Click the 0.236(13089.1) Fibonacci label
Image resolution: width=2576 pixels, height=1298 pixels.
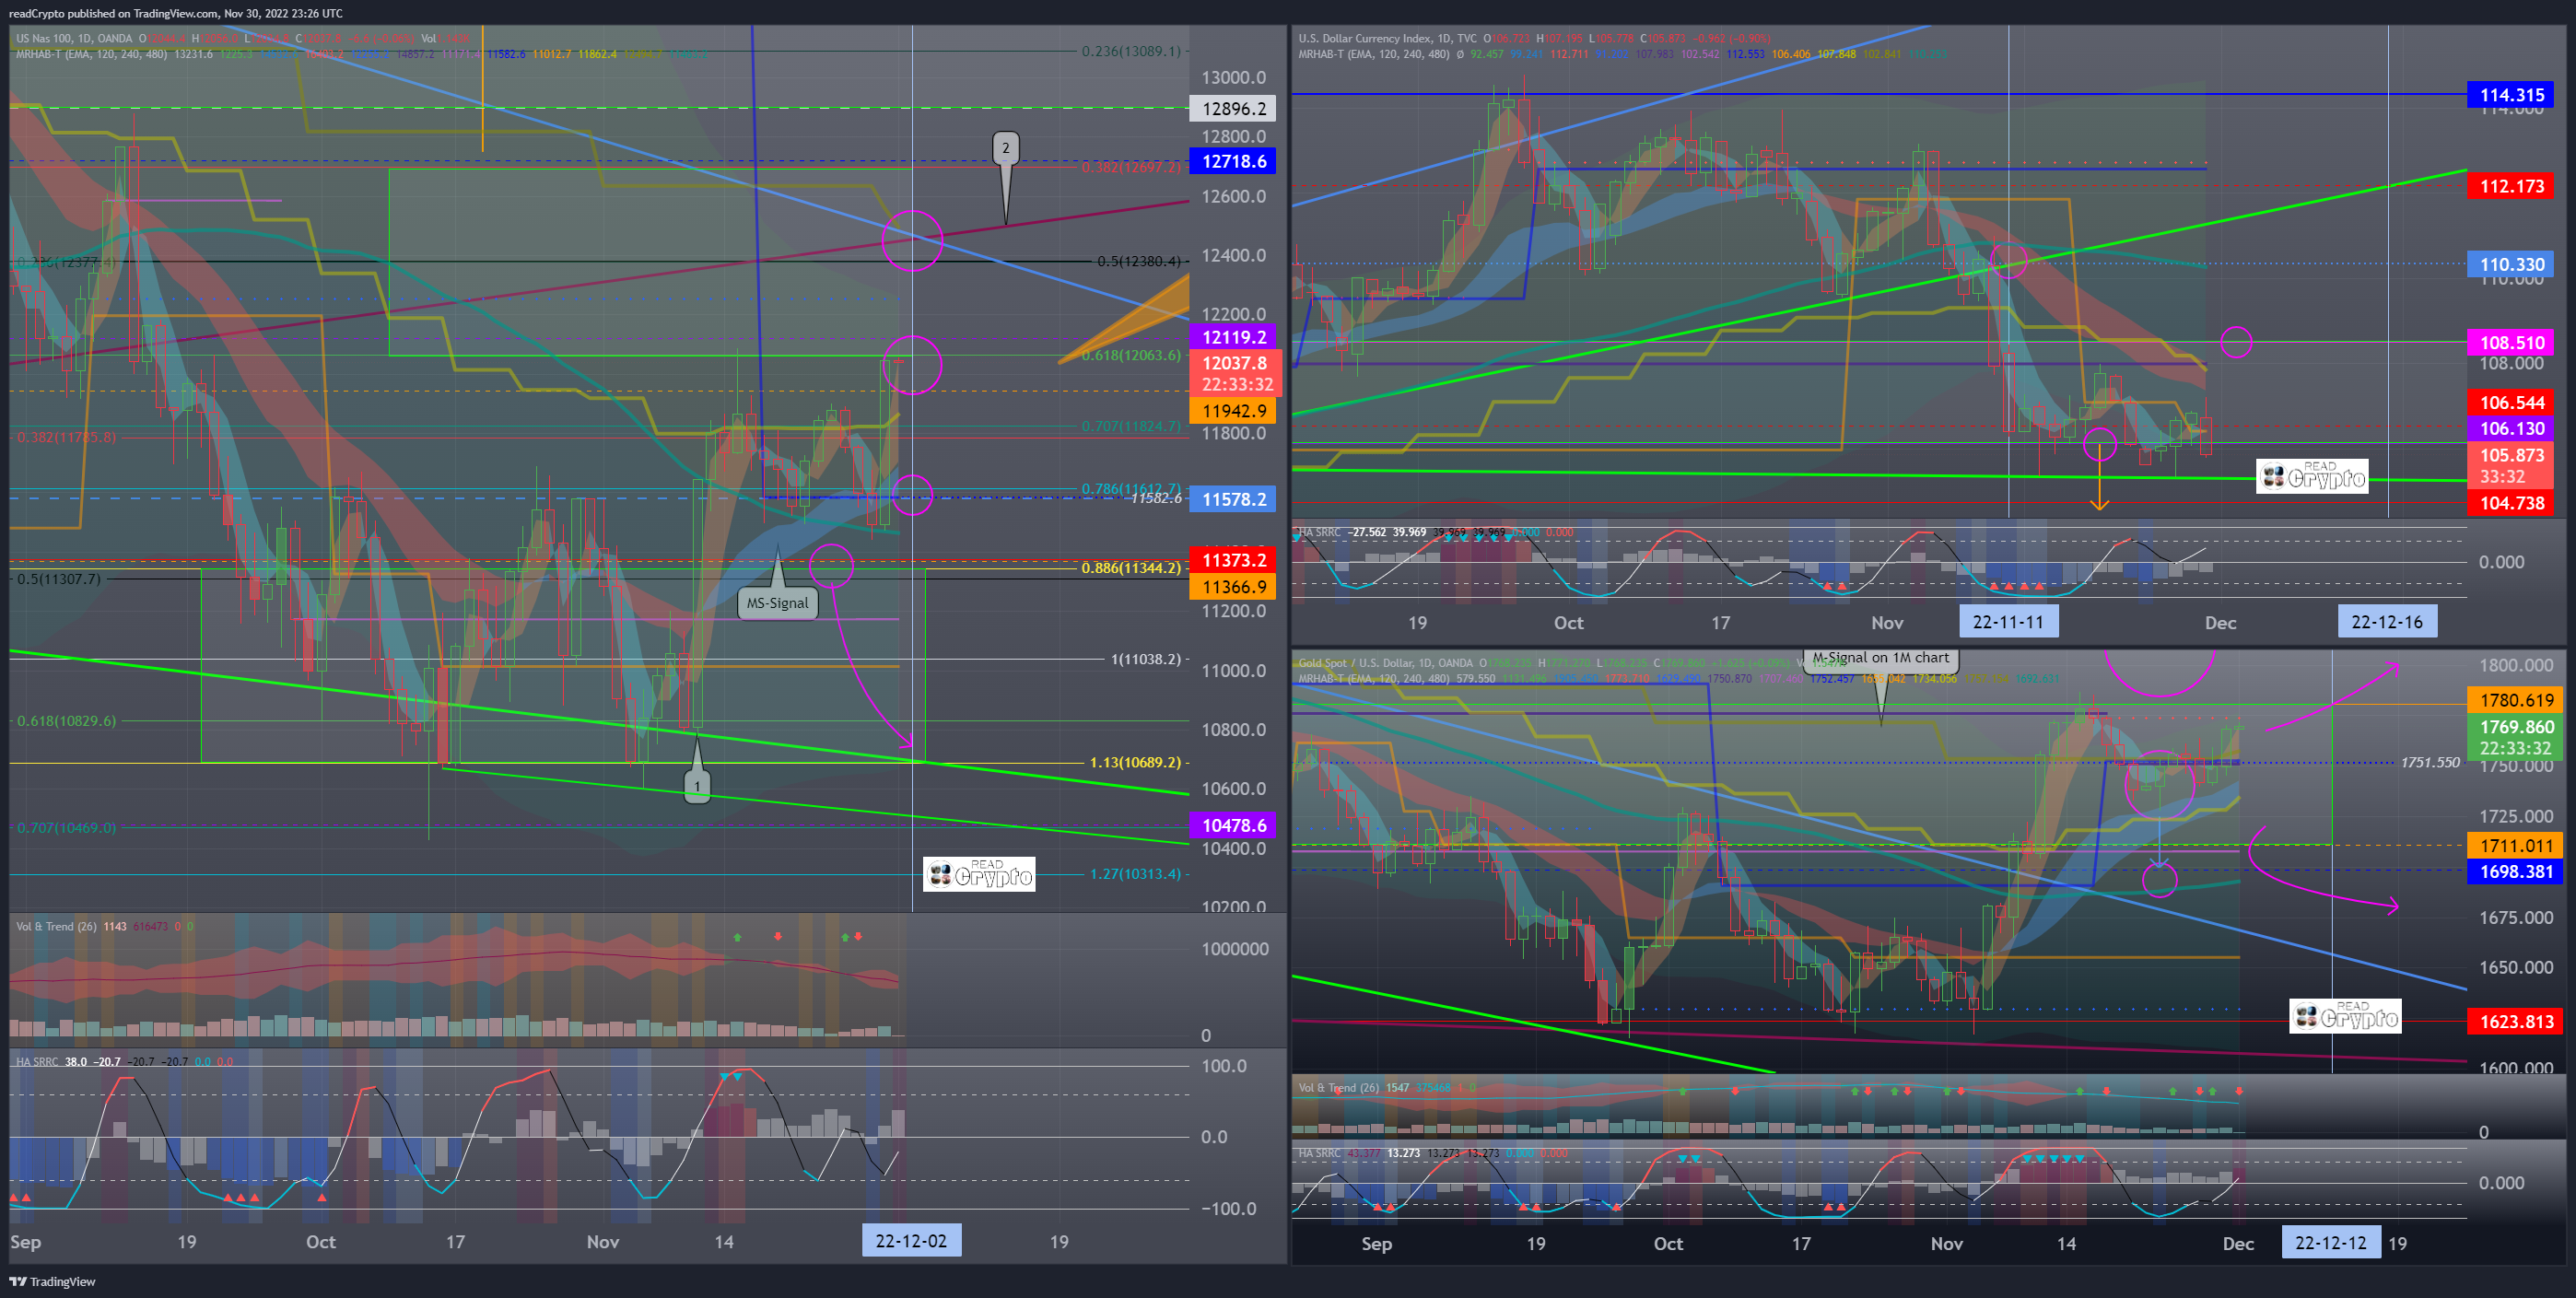(x=1130, y=51)
